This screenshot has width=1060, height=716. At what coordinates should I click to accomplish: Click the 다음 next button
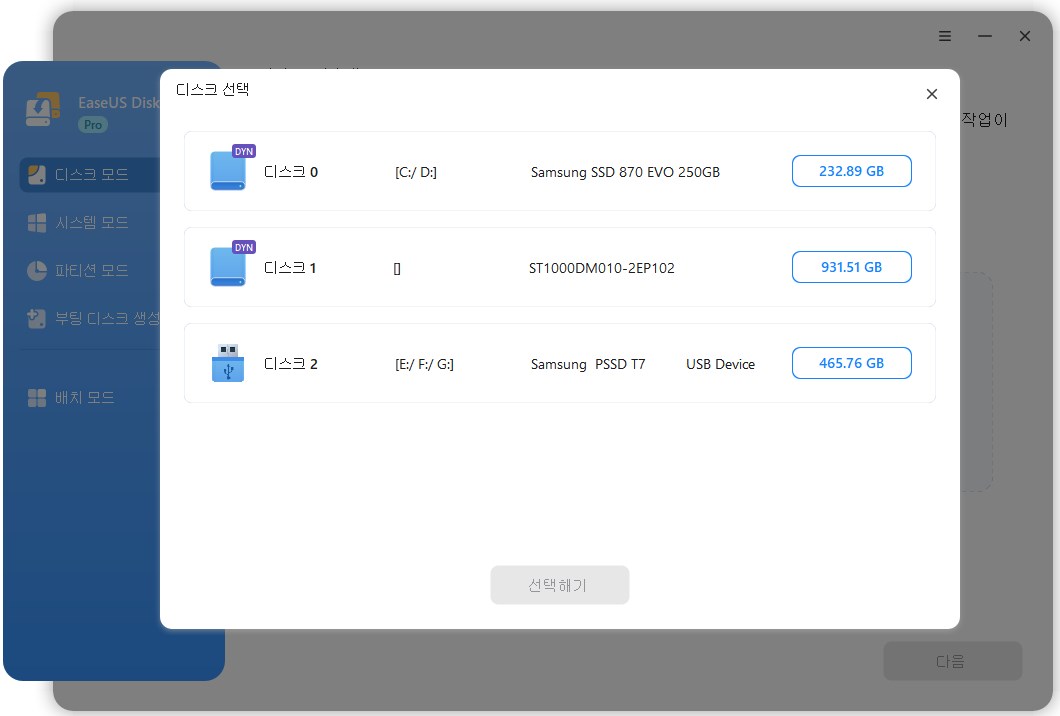(952, 661)
